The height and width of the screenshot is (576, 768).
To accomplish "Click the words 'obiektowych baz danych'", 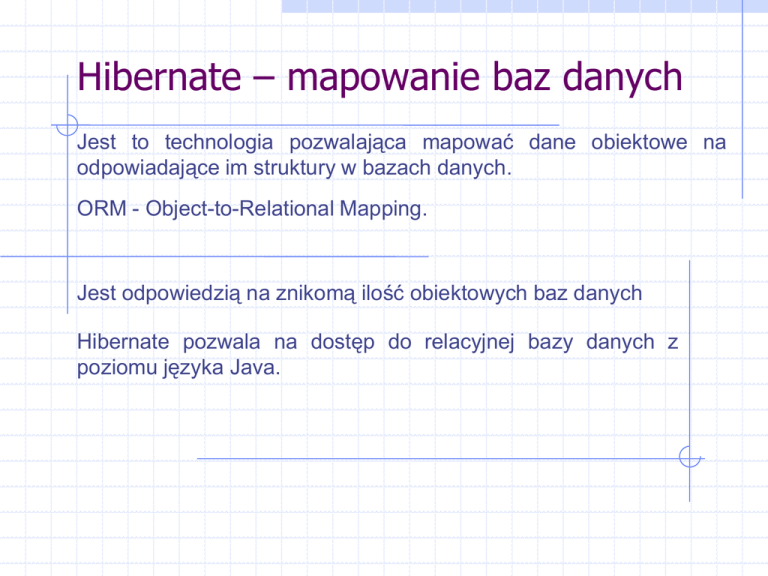I will tap(526, 293).
